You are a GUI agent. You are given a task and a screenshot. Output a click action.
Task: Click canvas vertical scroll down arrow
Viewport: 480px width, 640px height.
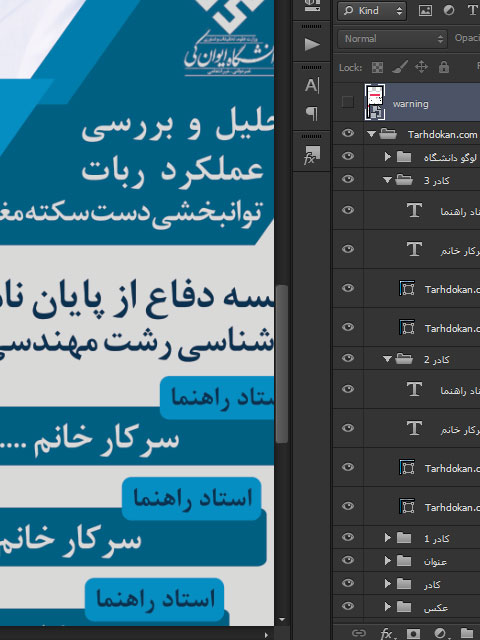[x=282, y=620]
